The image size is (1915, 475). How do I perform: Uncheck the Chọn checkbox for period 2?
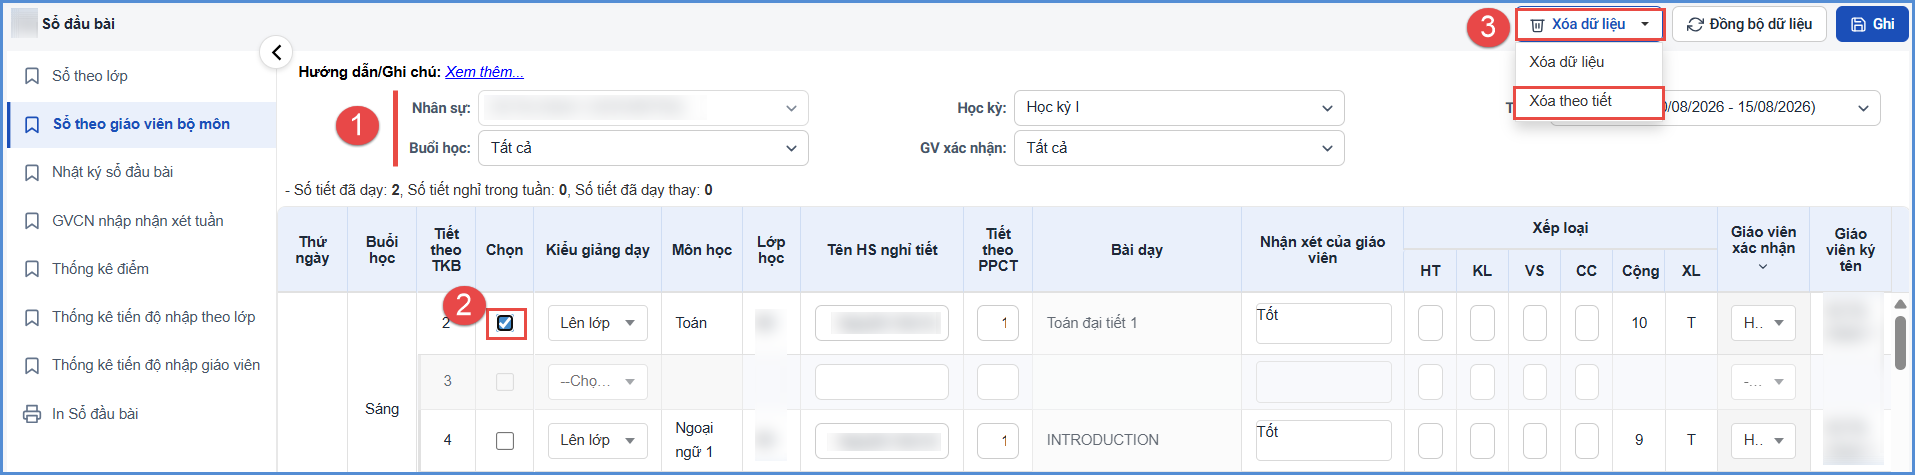(505, 323)
